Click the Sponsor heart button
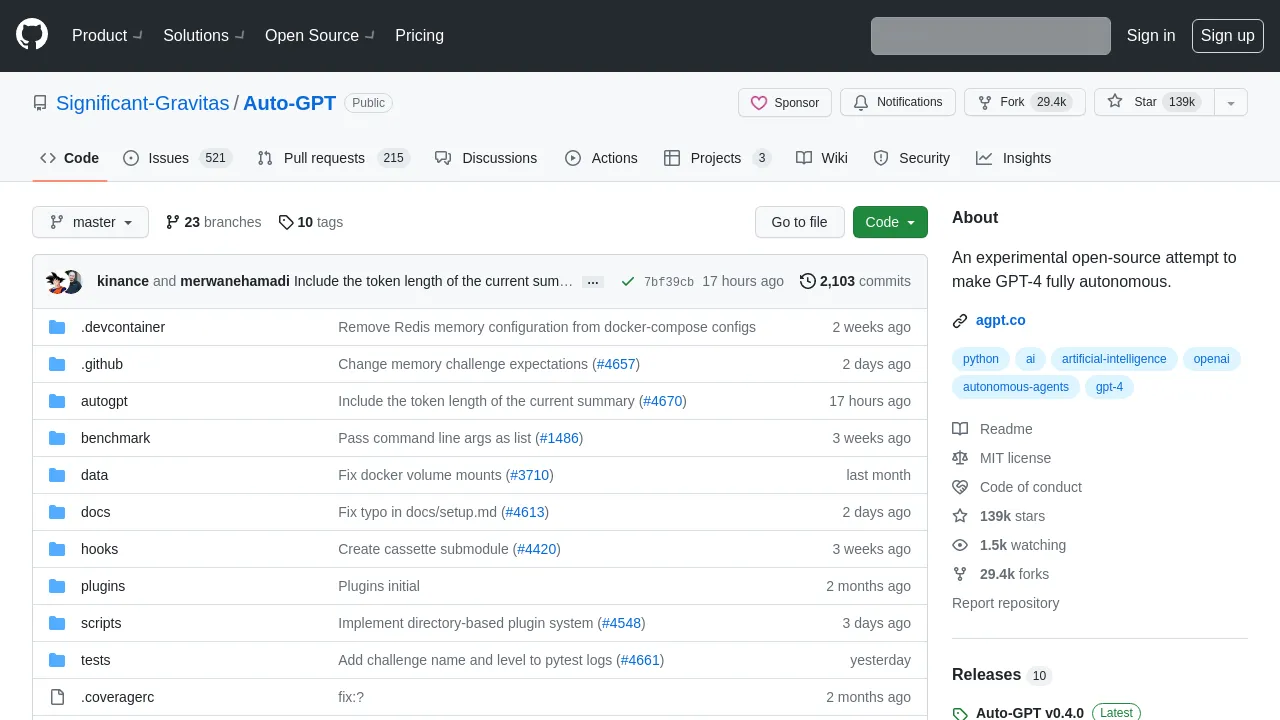This screenshot has width=1280, height=720. pos(785,102)
